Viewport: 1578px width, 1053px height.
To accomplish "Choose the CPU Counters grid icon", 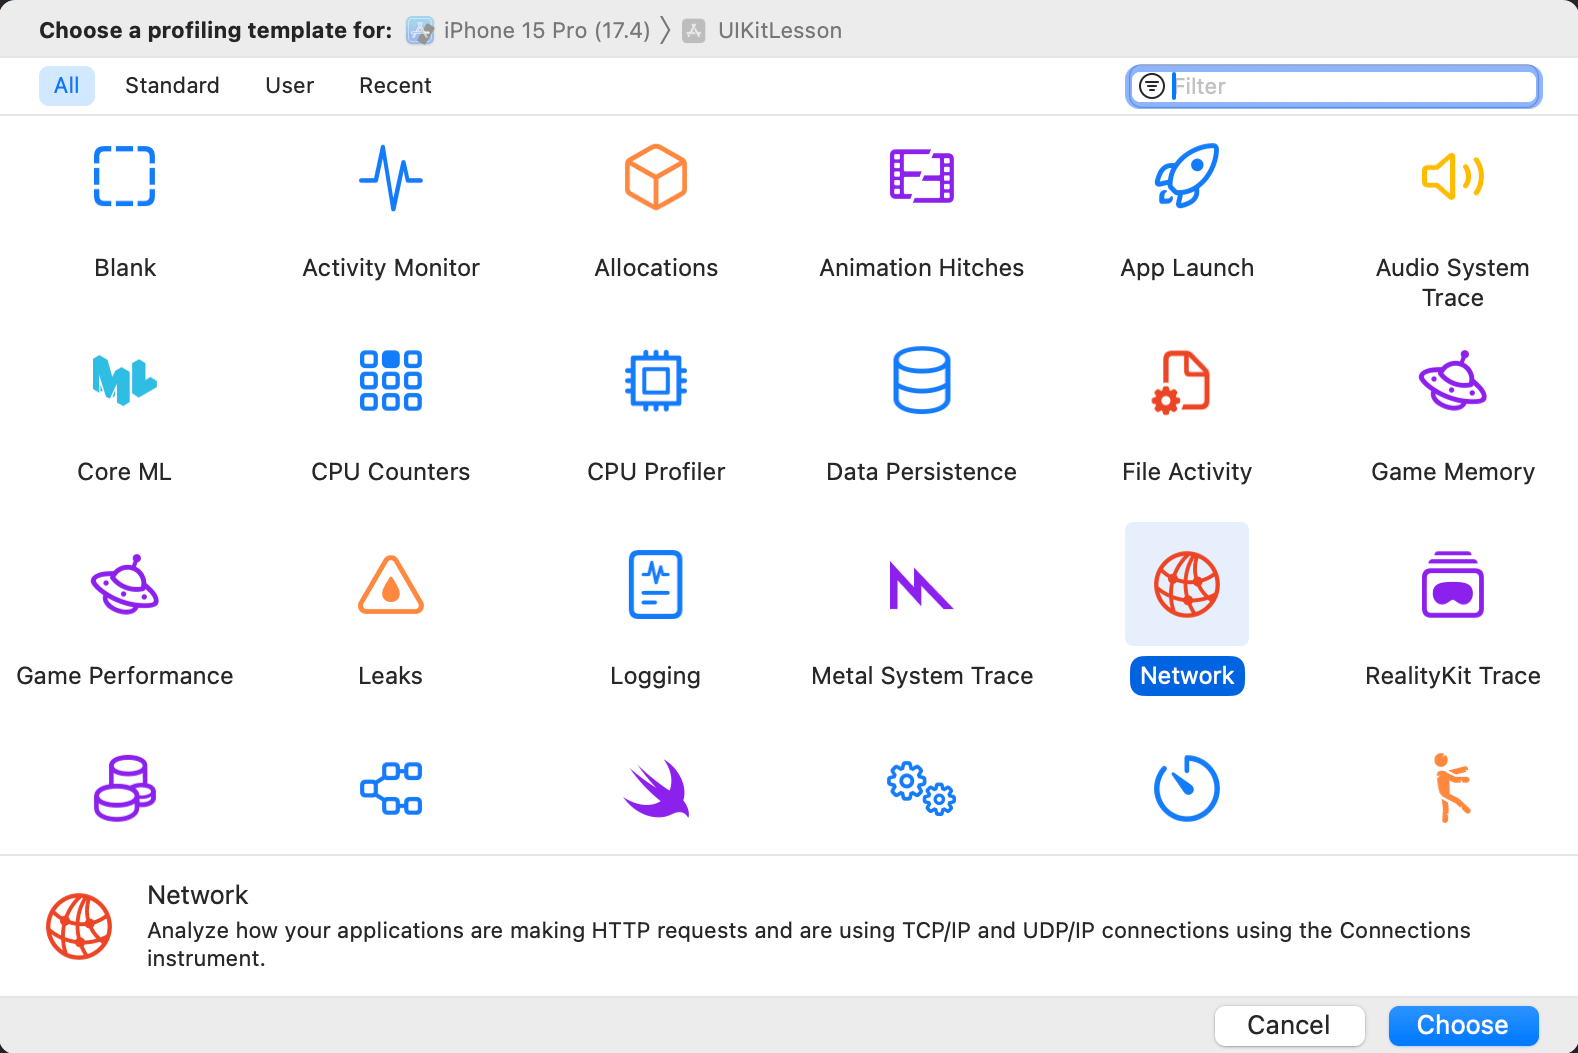I will coord(391,380).
